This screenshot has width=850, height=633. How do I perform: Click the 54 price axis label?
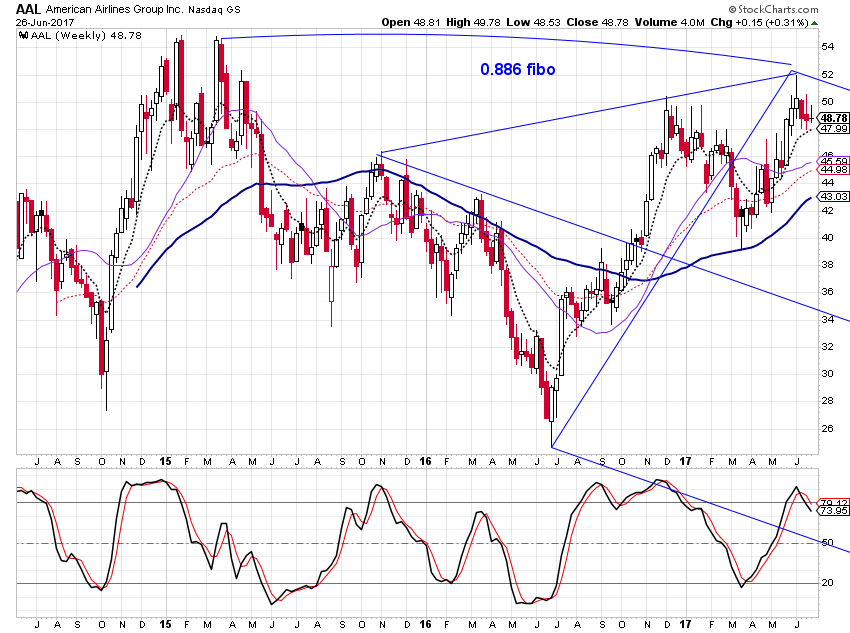click(827, 47)
